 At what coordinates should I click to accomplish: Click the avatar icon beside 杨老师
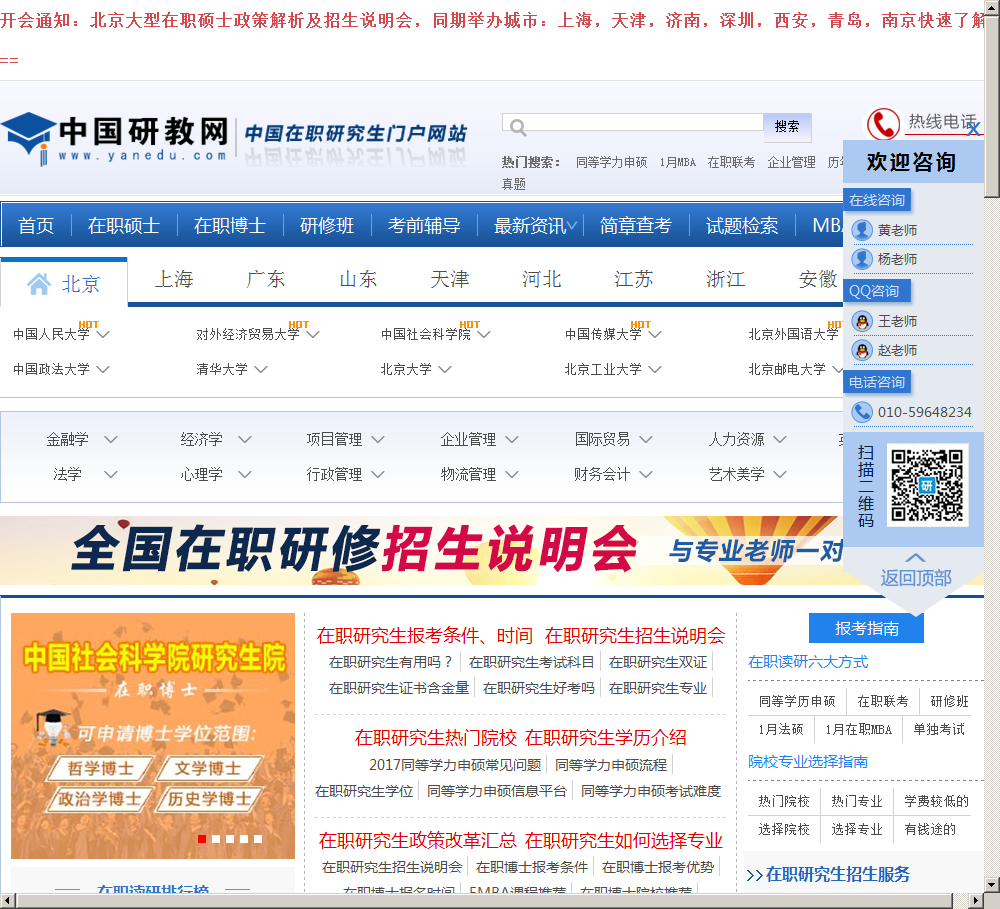862,259
